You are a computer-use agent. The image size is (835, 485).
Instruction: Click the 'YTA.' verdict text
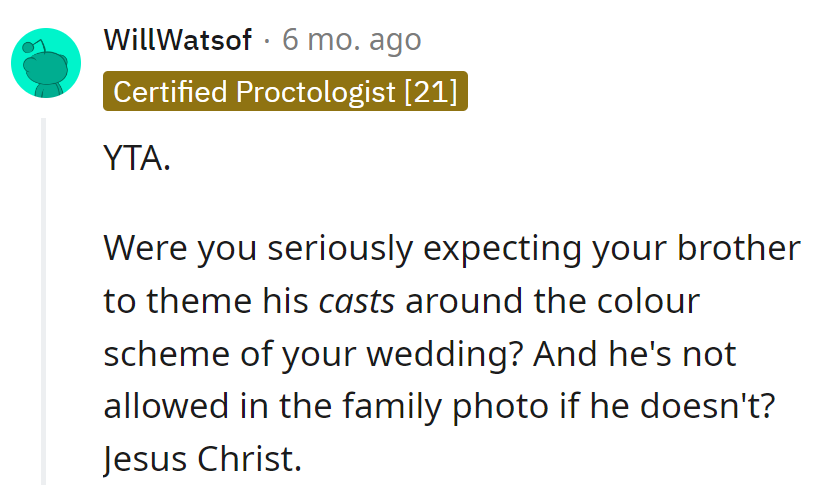pos(137,159)
